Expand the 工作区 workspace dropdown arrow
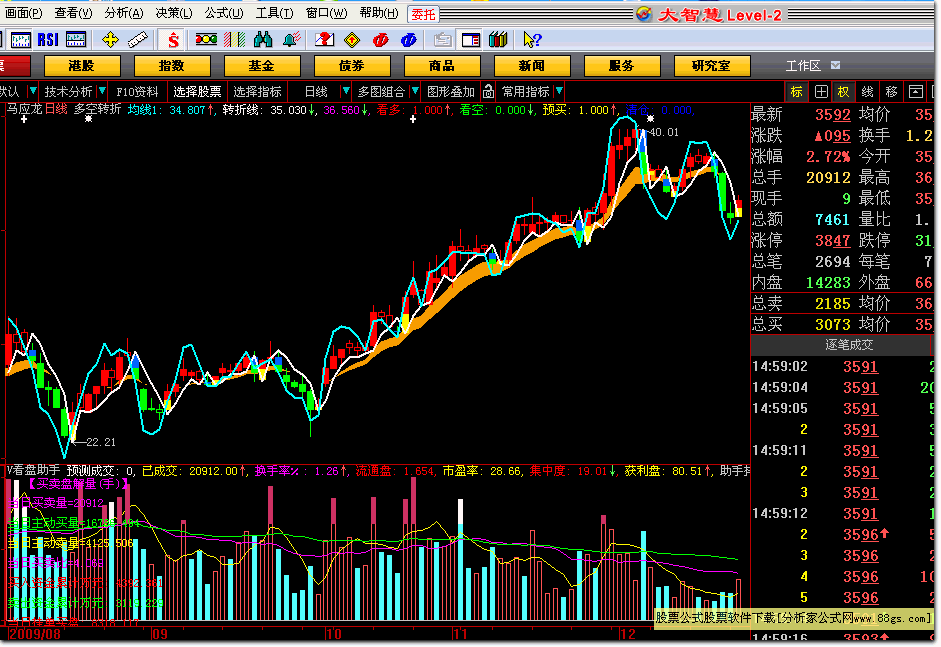The height and width of the screenshot is (647, 941). click(835, 65)
